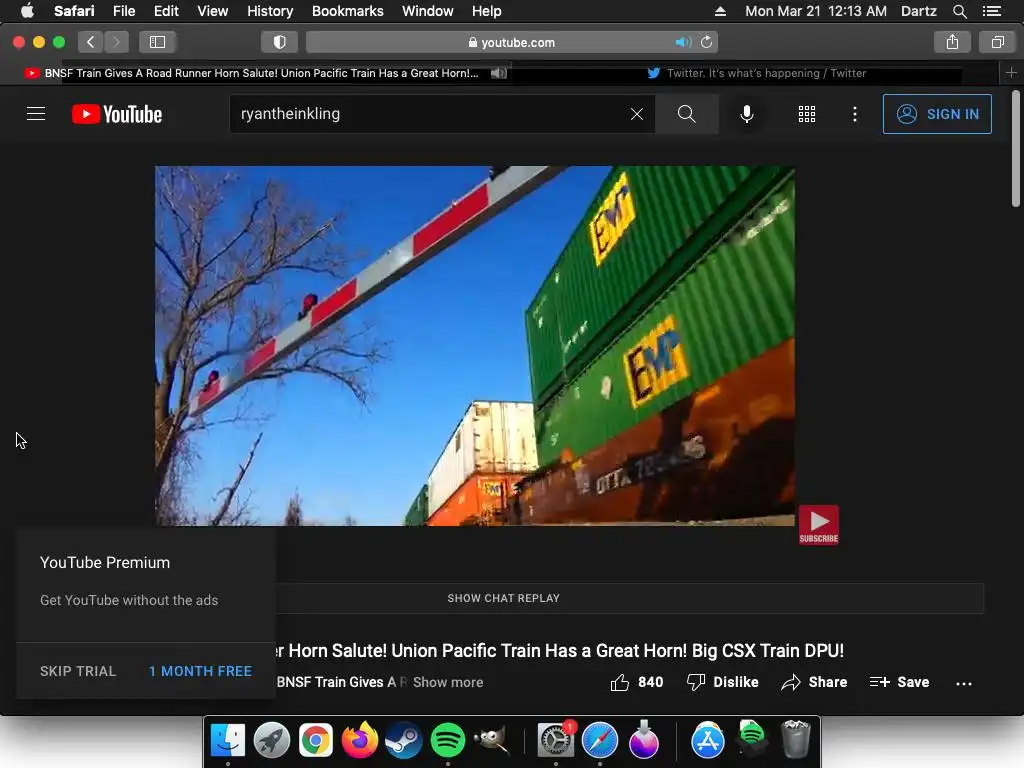Image resolution: width=1024 pixels, height=768 pixels.
Task: Click the train video player frame
Action: pos(475,345)
